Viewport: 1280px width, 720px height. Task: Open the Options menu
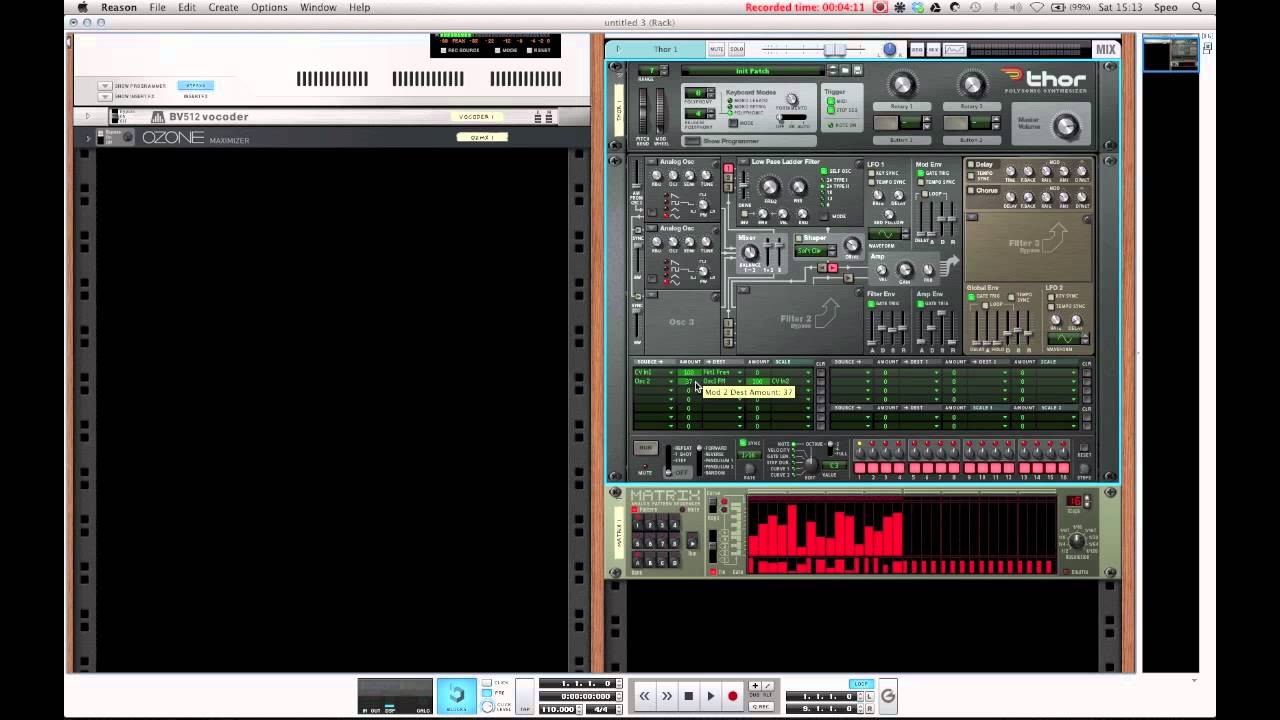pos(269,7)
